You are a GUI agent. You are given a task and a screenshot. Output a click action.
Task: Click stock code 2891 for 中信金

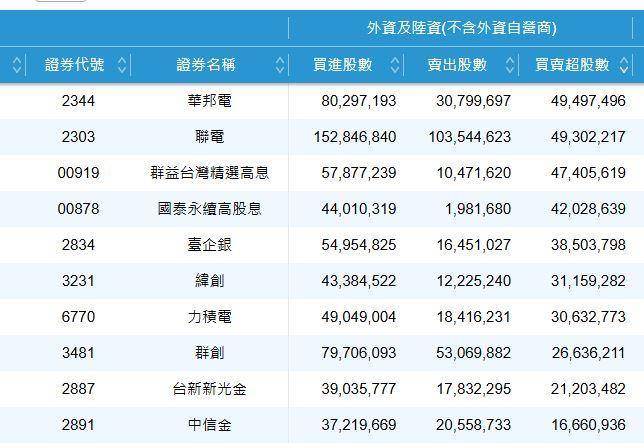pos(78,425)
